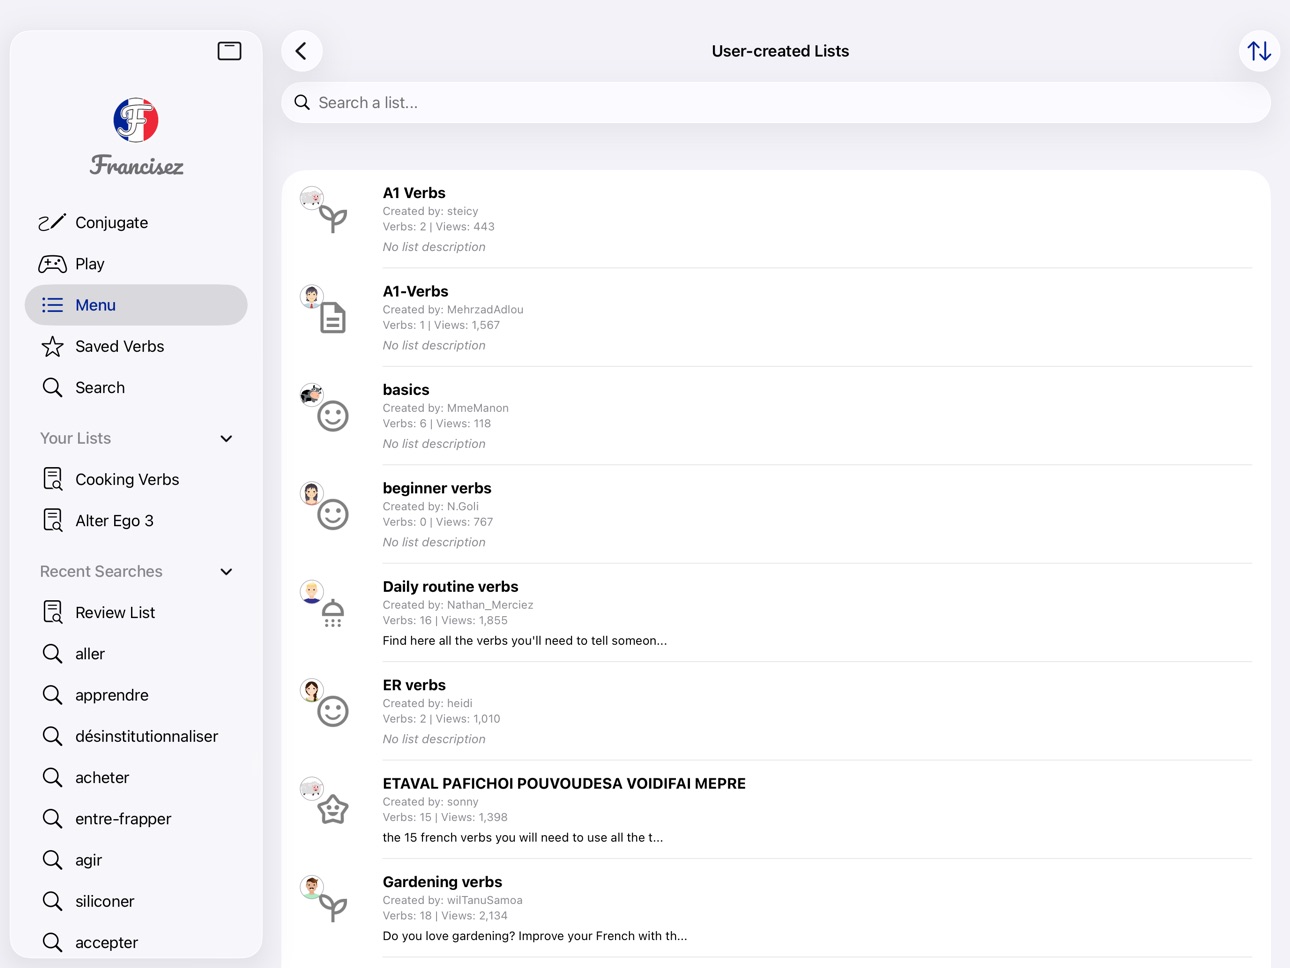
Task: Click the Conjugate pencil icon
Action: pyautogui.click(x=52, y=222)
